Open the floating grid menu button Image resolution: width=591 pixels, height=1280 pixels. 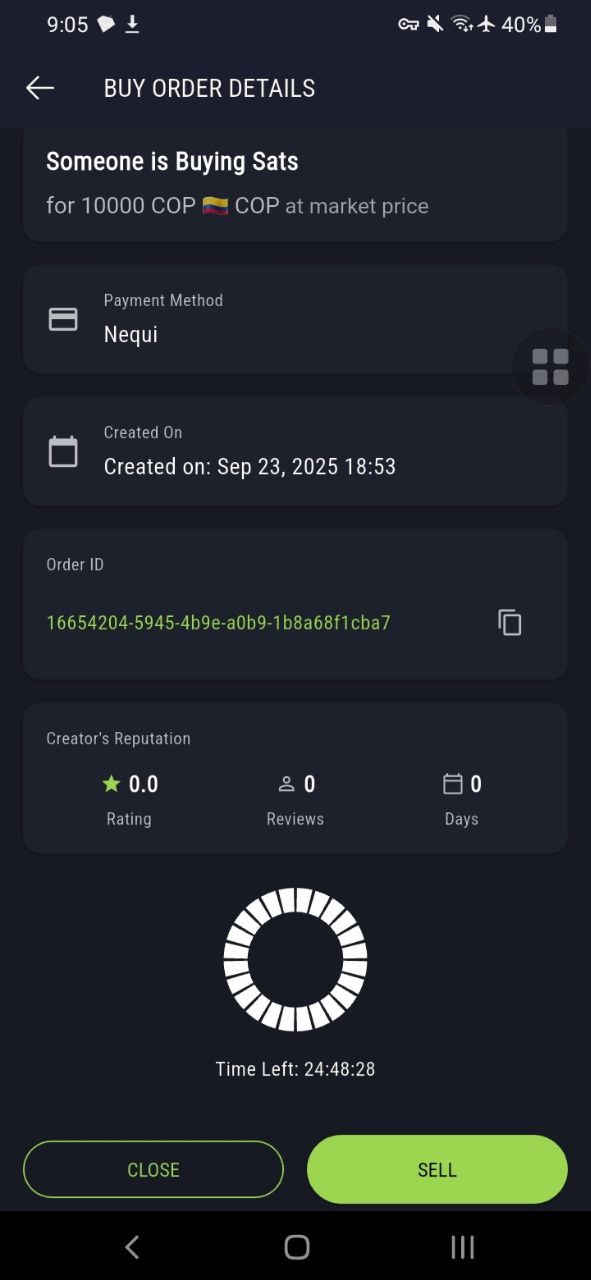[550, 367]
